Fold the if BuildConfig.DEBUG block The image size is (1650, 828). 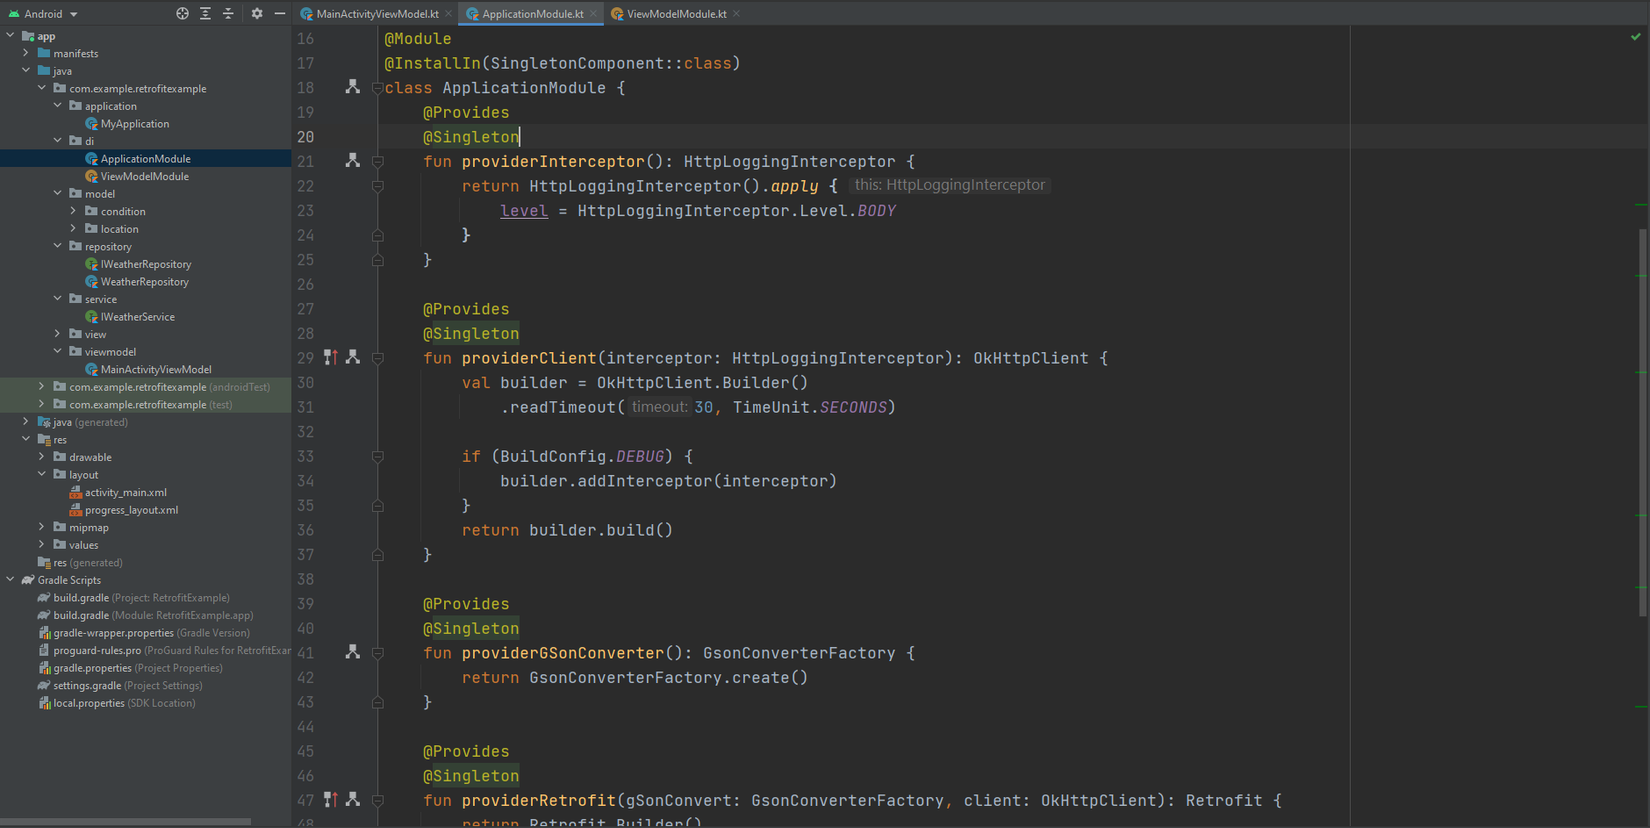[x=378, y=456]
